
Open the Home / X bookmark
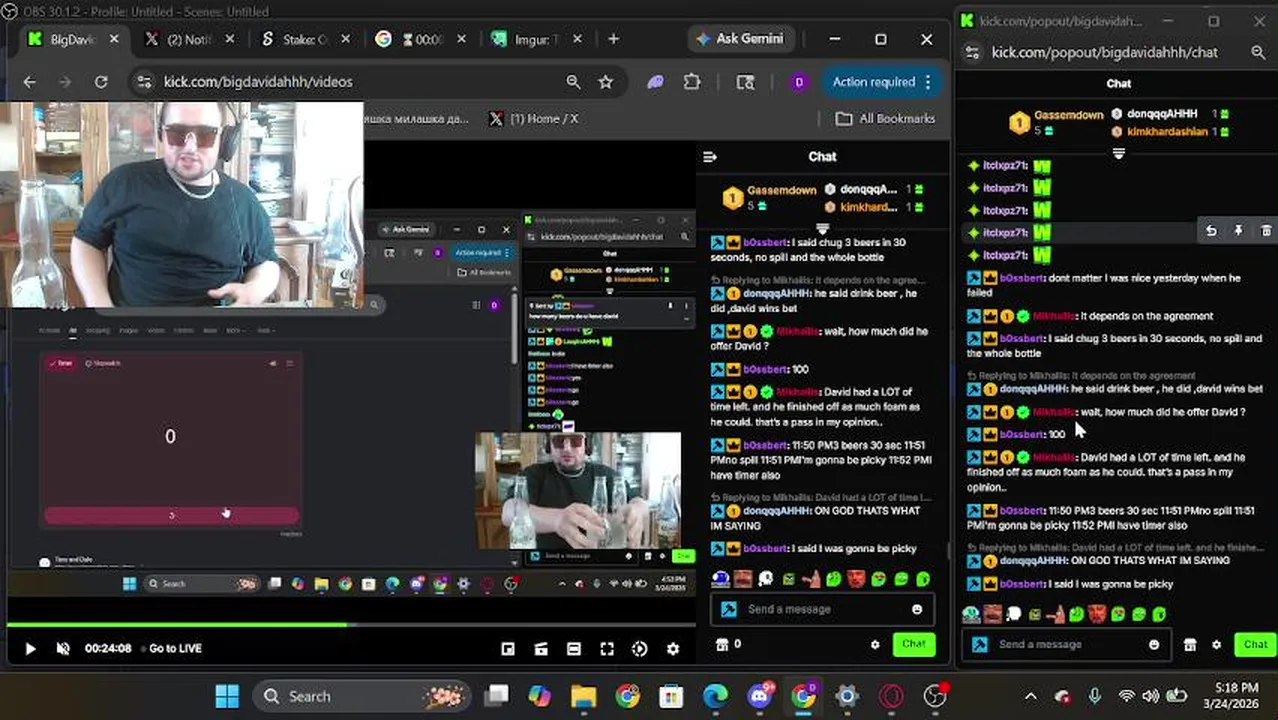point(533,118)
